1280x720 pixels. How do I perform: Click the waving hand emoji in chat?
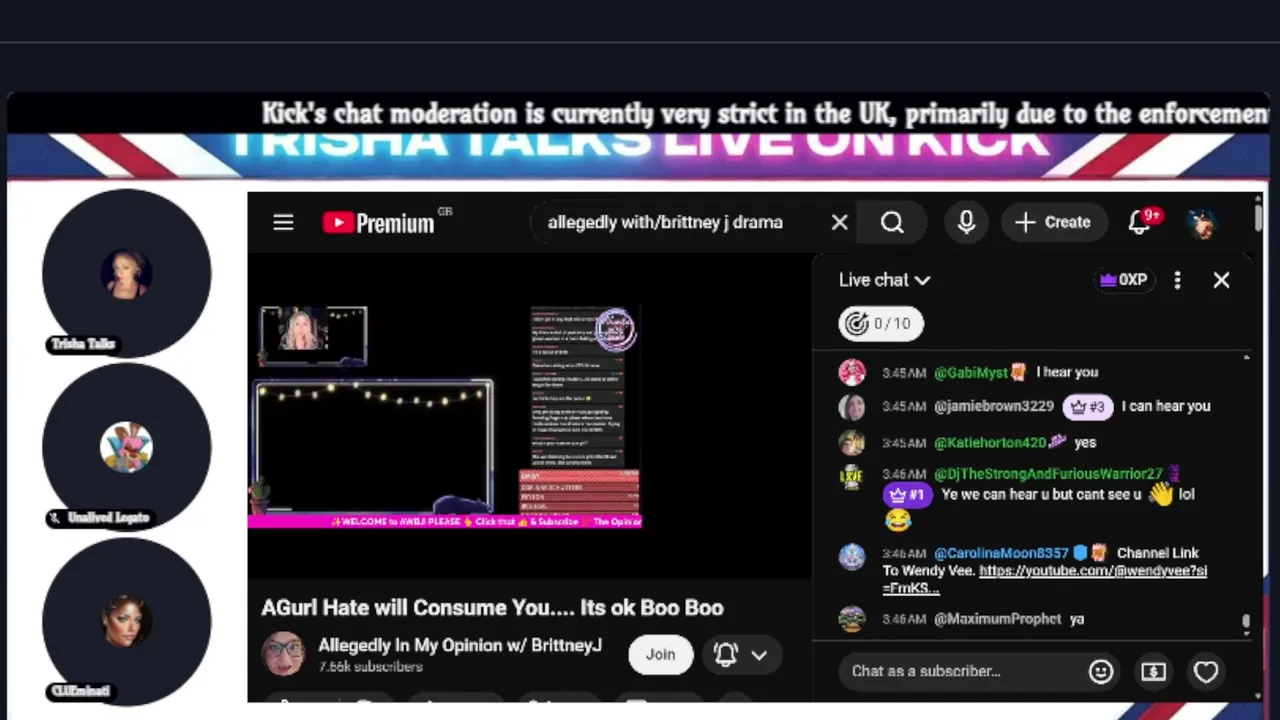1161,494
